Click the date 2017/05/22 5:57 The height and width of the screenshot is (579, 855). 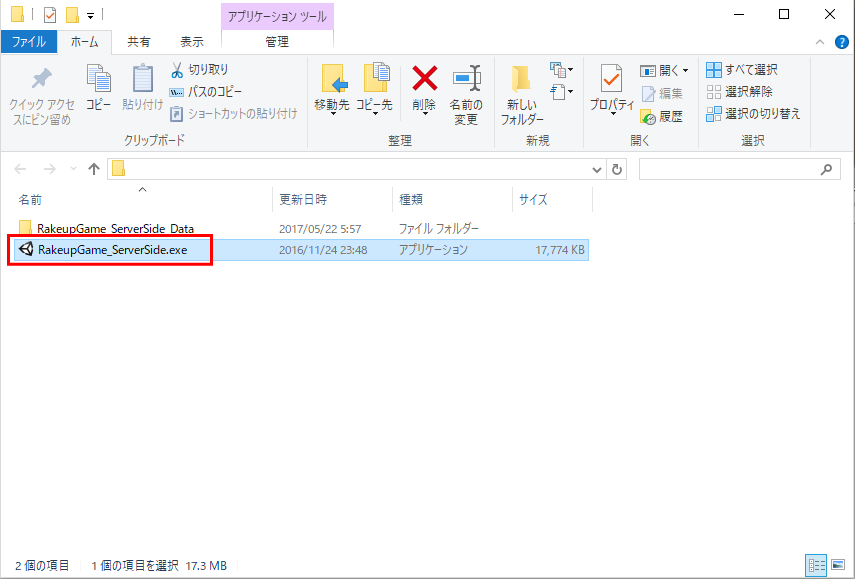pyautogui.click(x=320, y=229)
